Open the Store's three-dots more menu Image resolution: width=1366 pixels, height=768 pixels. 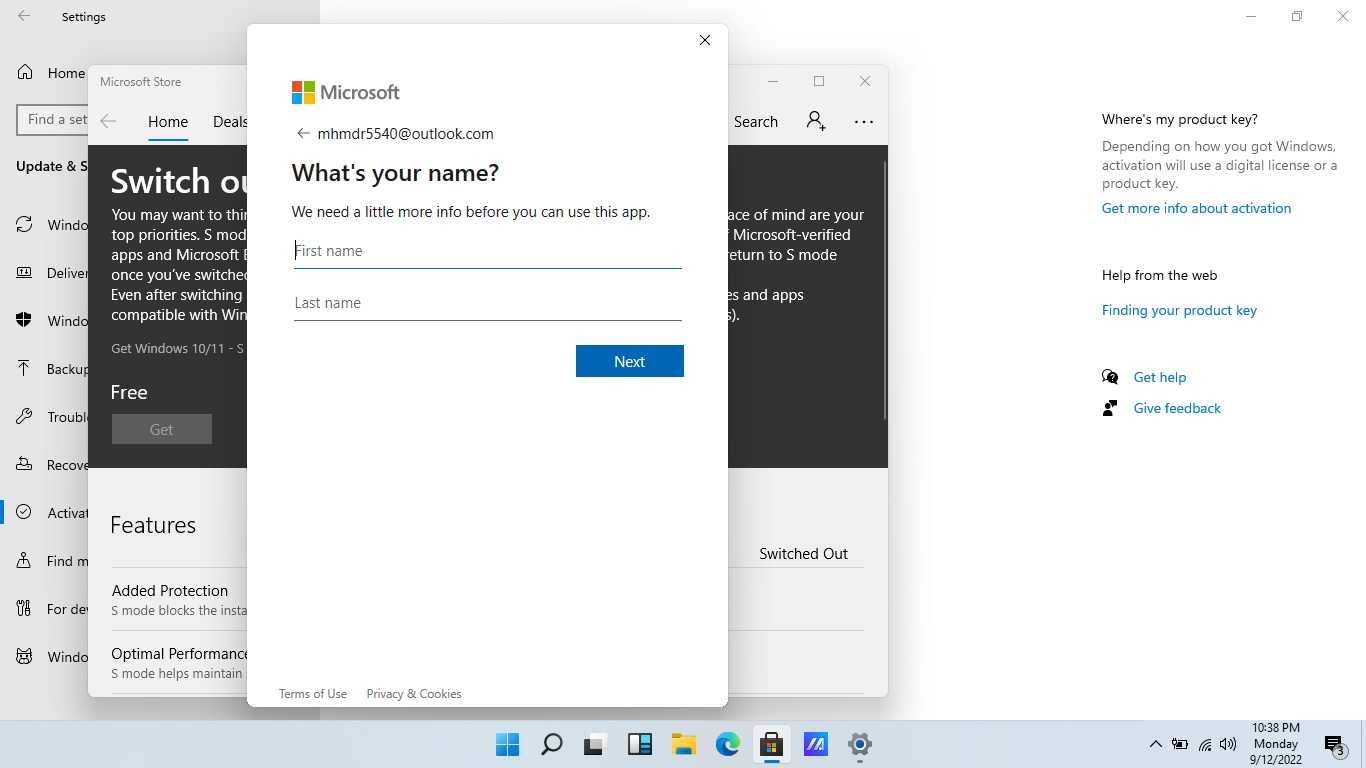coord(864,122)
